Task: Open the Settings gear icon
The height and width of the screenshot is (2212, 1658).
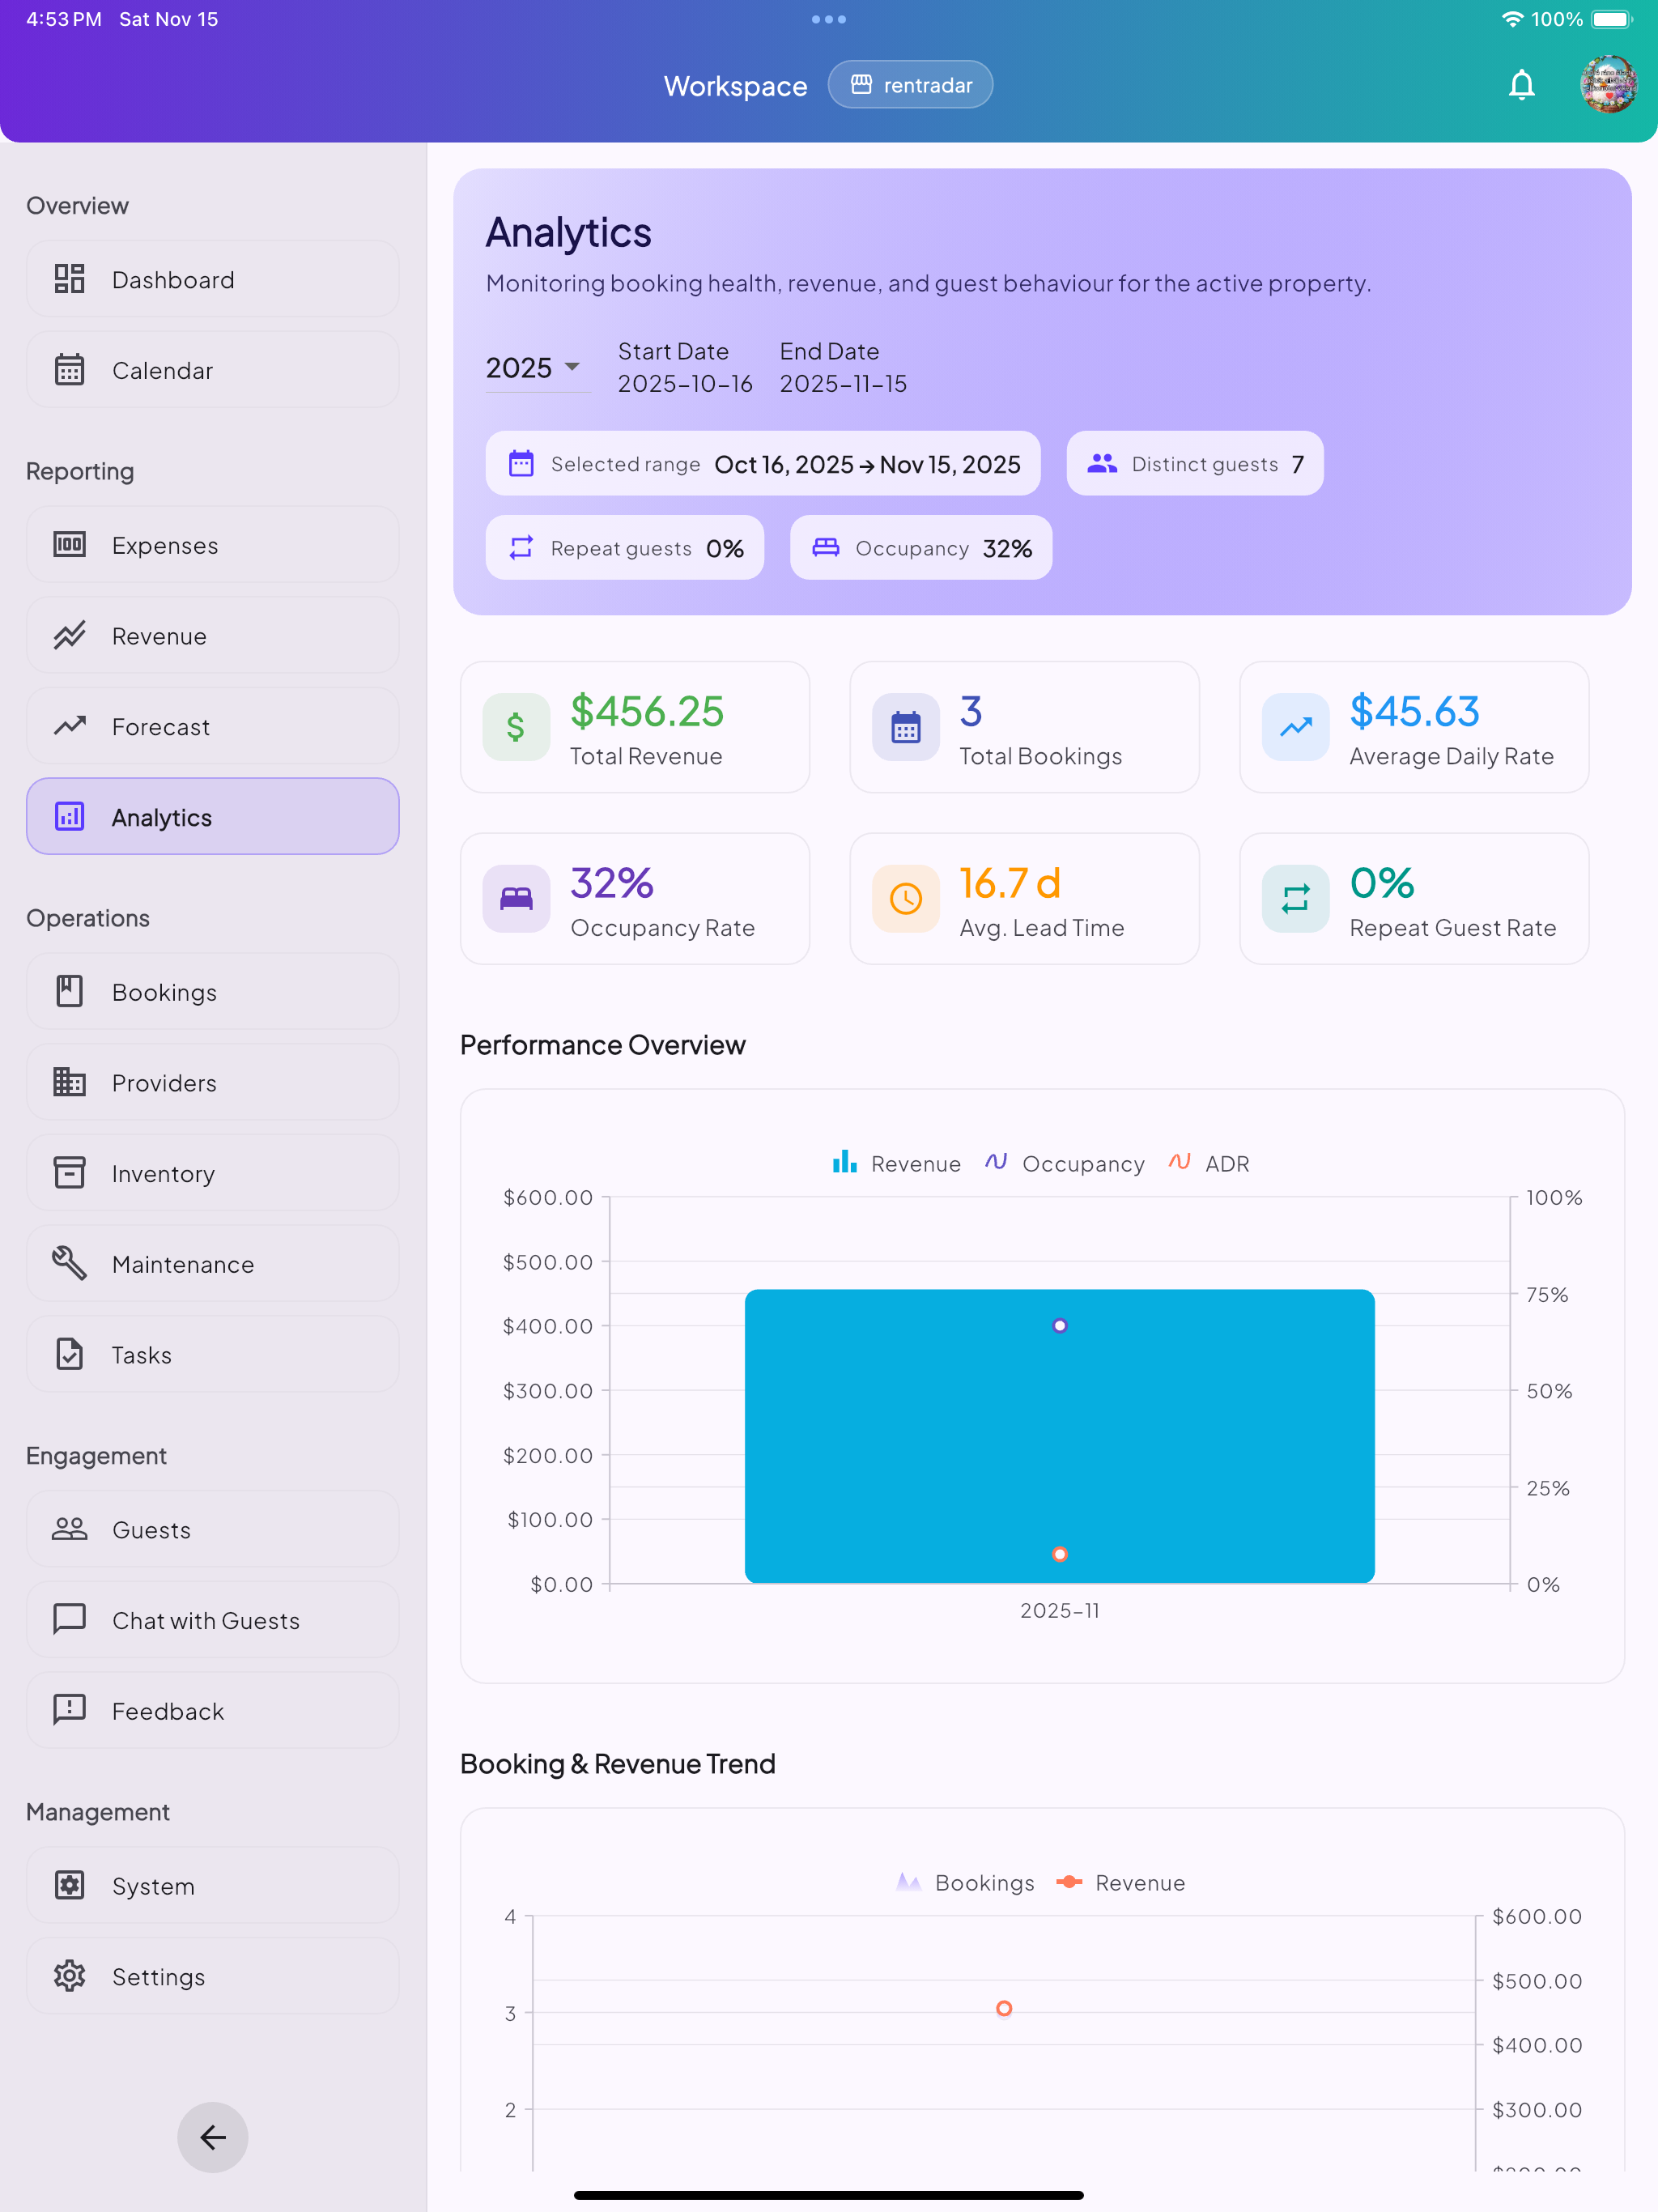Action: (69, 1976)
